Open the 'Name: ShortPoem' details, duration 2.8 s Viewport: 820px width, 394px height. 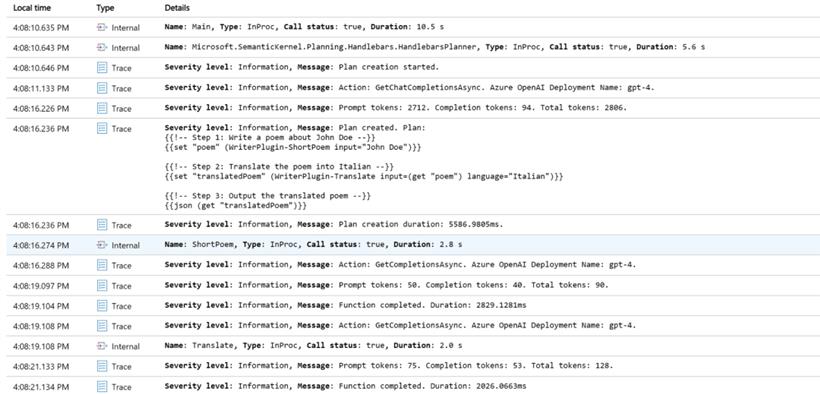point(313,244)
